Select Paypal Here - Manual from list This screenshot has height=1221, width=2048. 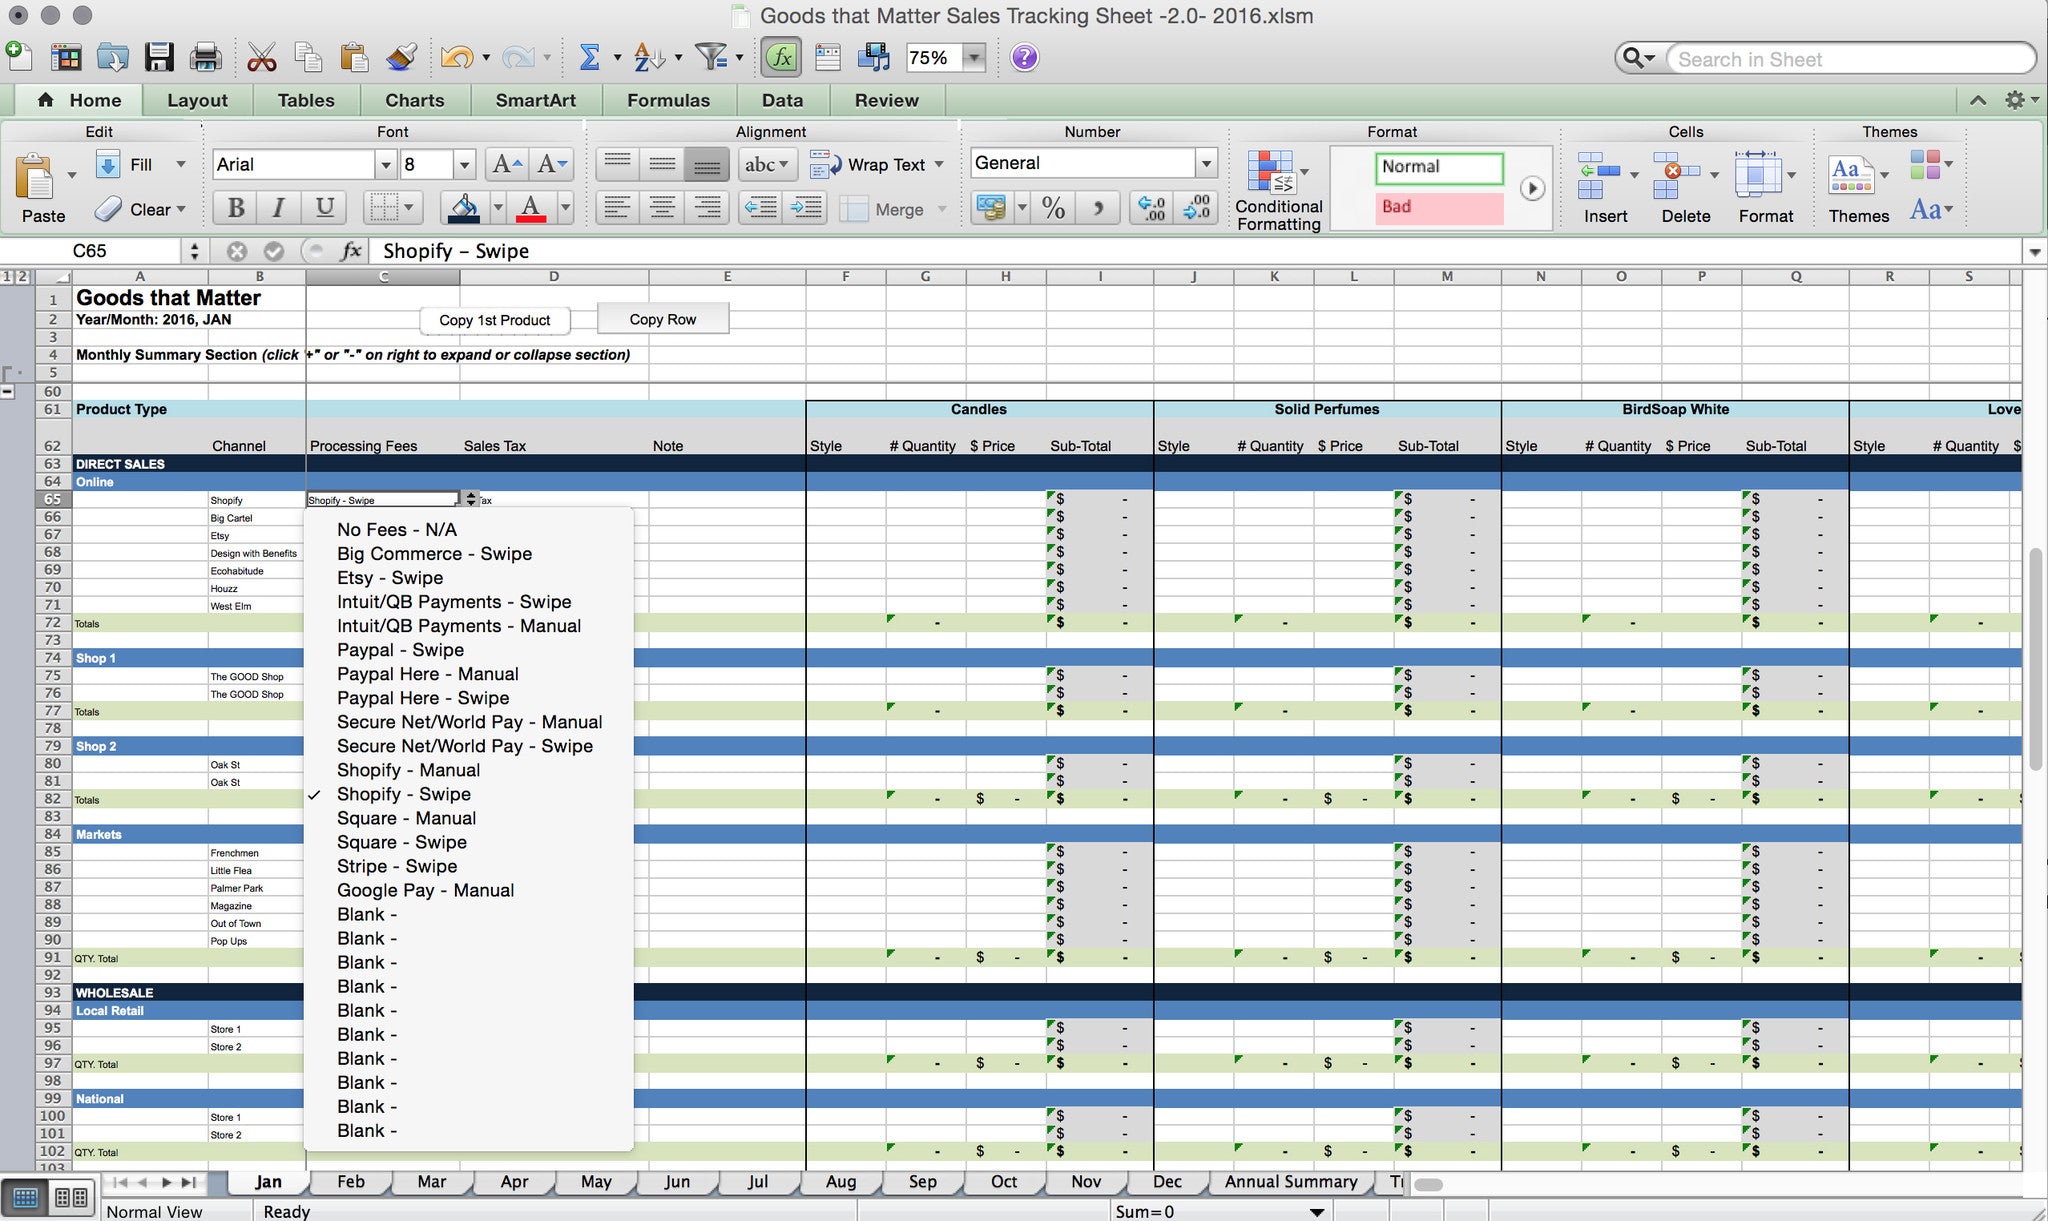(428, 674)
